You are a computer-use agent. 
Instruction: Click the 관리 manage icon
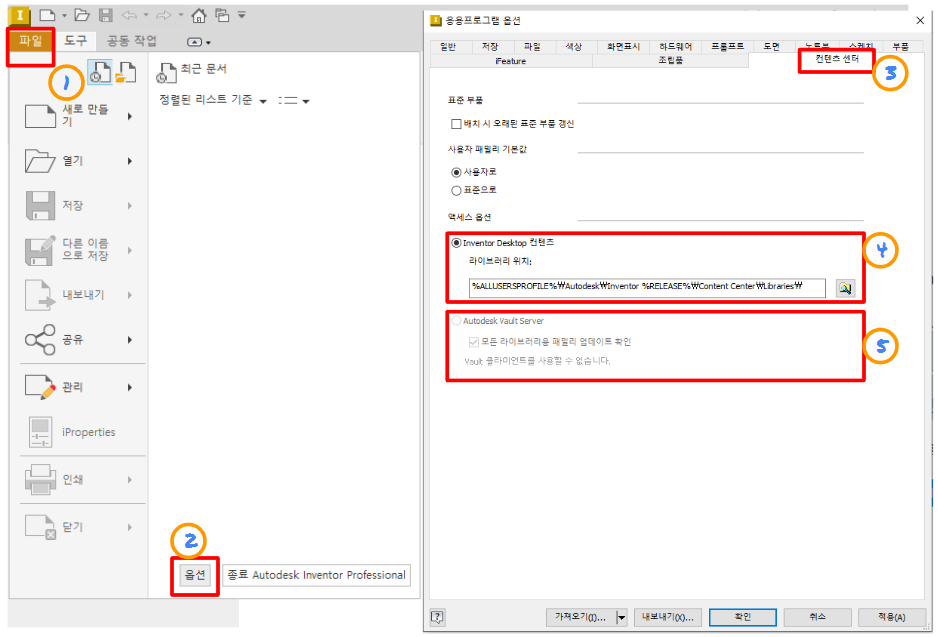point(40,387)
